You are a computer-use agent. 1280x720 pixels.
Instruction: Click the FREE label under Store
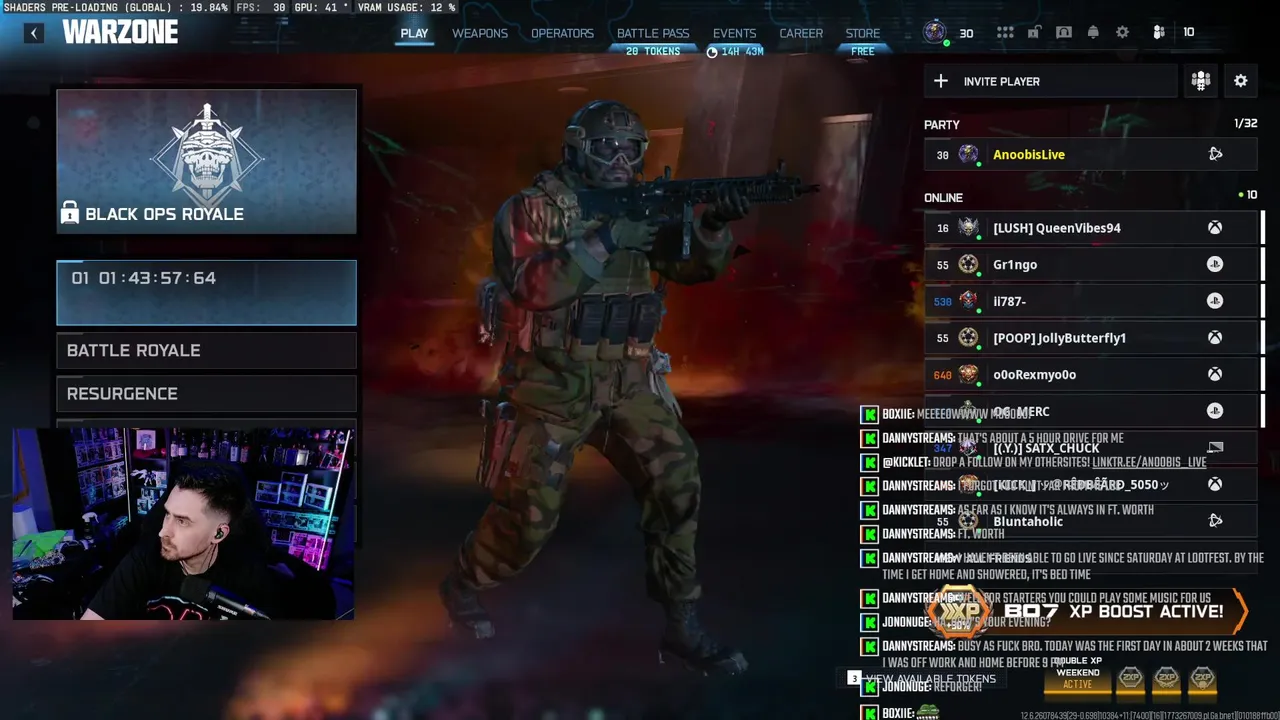click(863, 51)
